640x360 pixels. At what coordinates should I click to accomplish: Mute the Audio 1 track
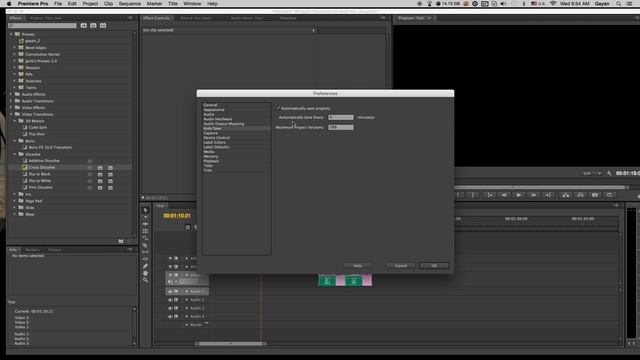(170, 291)
